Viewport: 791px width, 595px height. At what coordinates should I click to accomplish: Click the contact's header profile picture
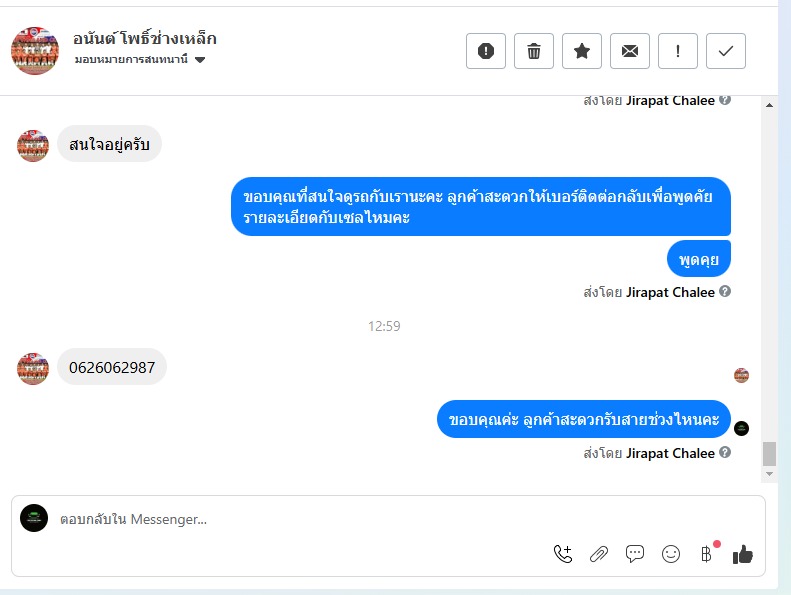[x=35, y=50]
